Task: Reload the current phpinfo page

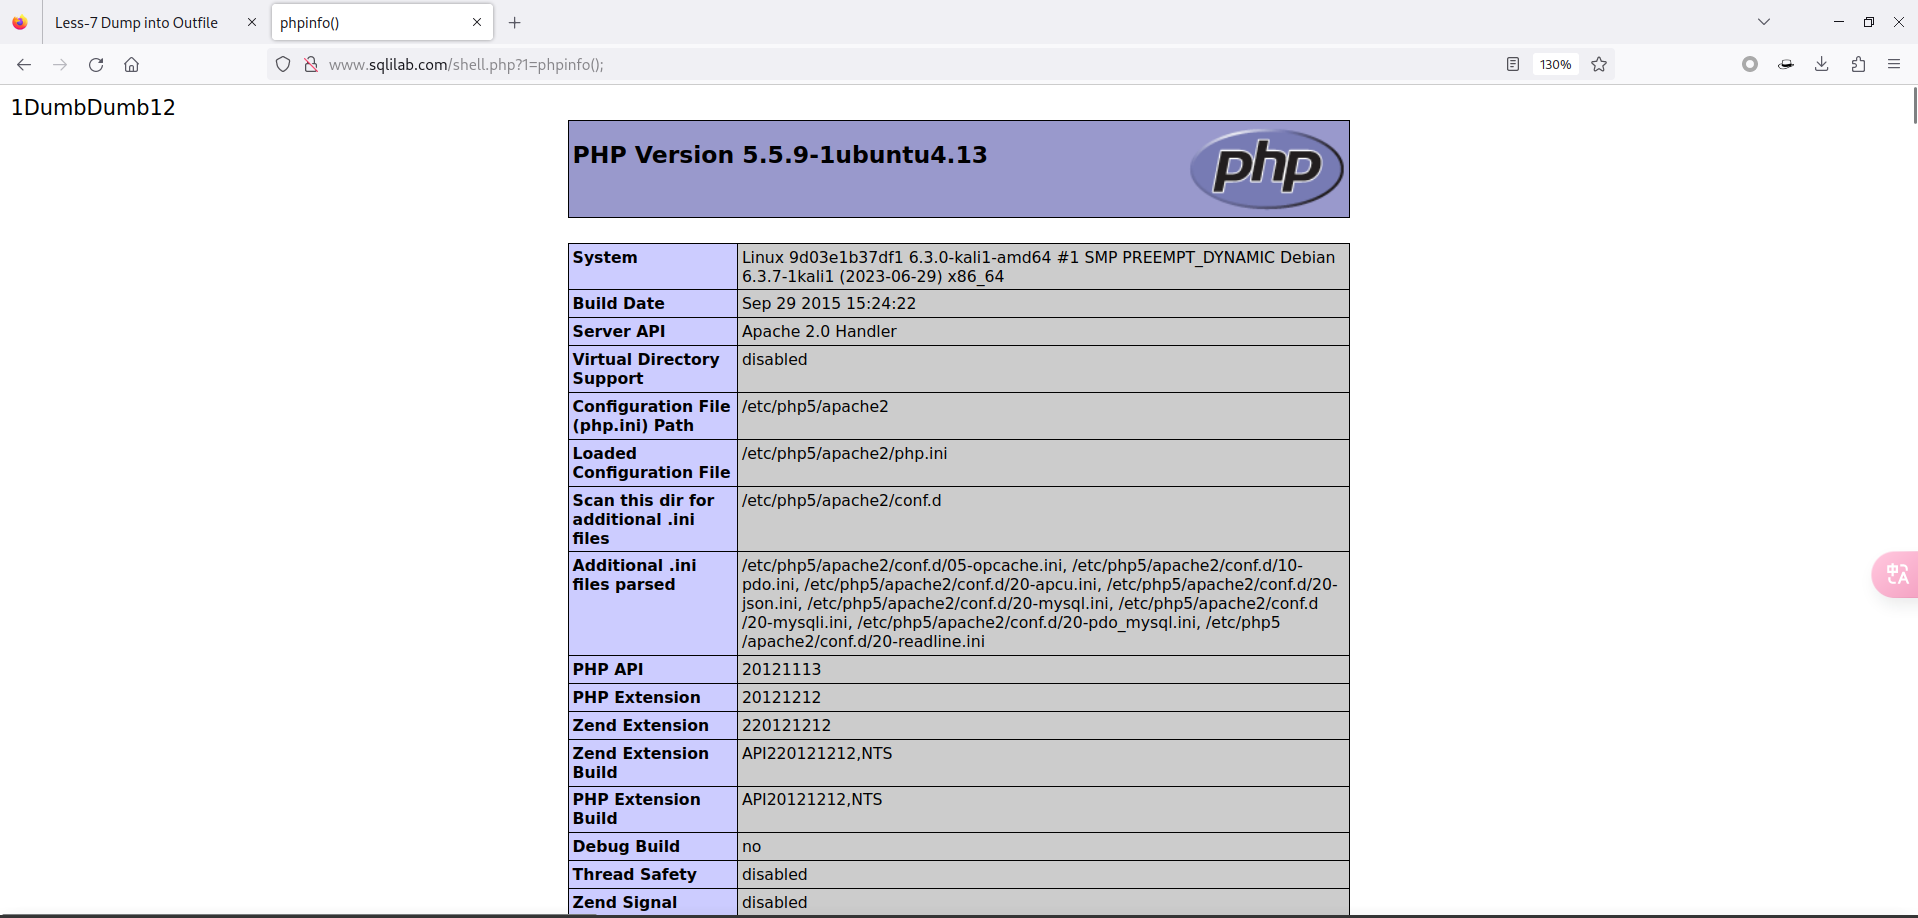Action: click(96, 64)
